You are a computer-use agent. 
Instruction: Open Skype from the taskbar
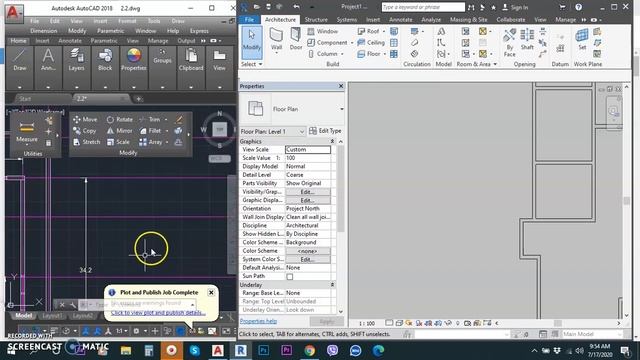[194, 350]
